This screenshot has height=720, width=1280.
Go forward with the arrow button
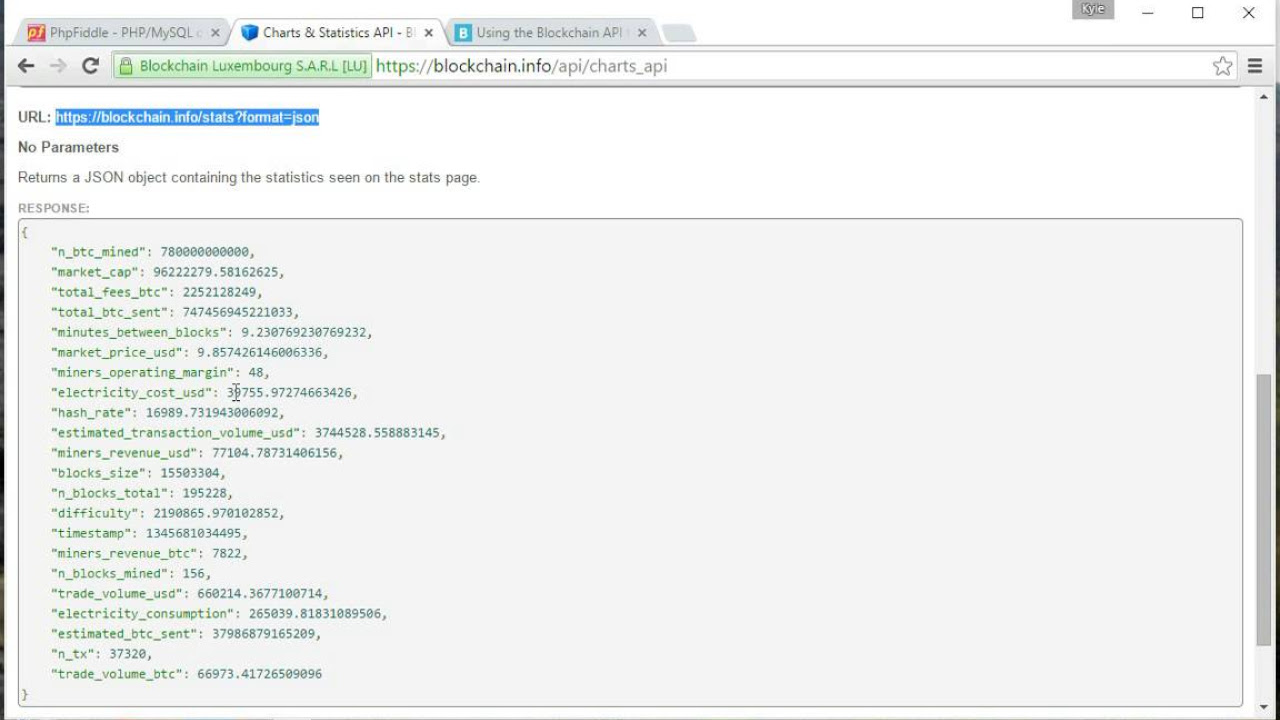click(x=58, y=66)
